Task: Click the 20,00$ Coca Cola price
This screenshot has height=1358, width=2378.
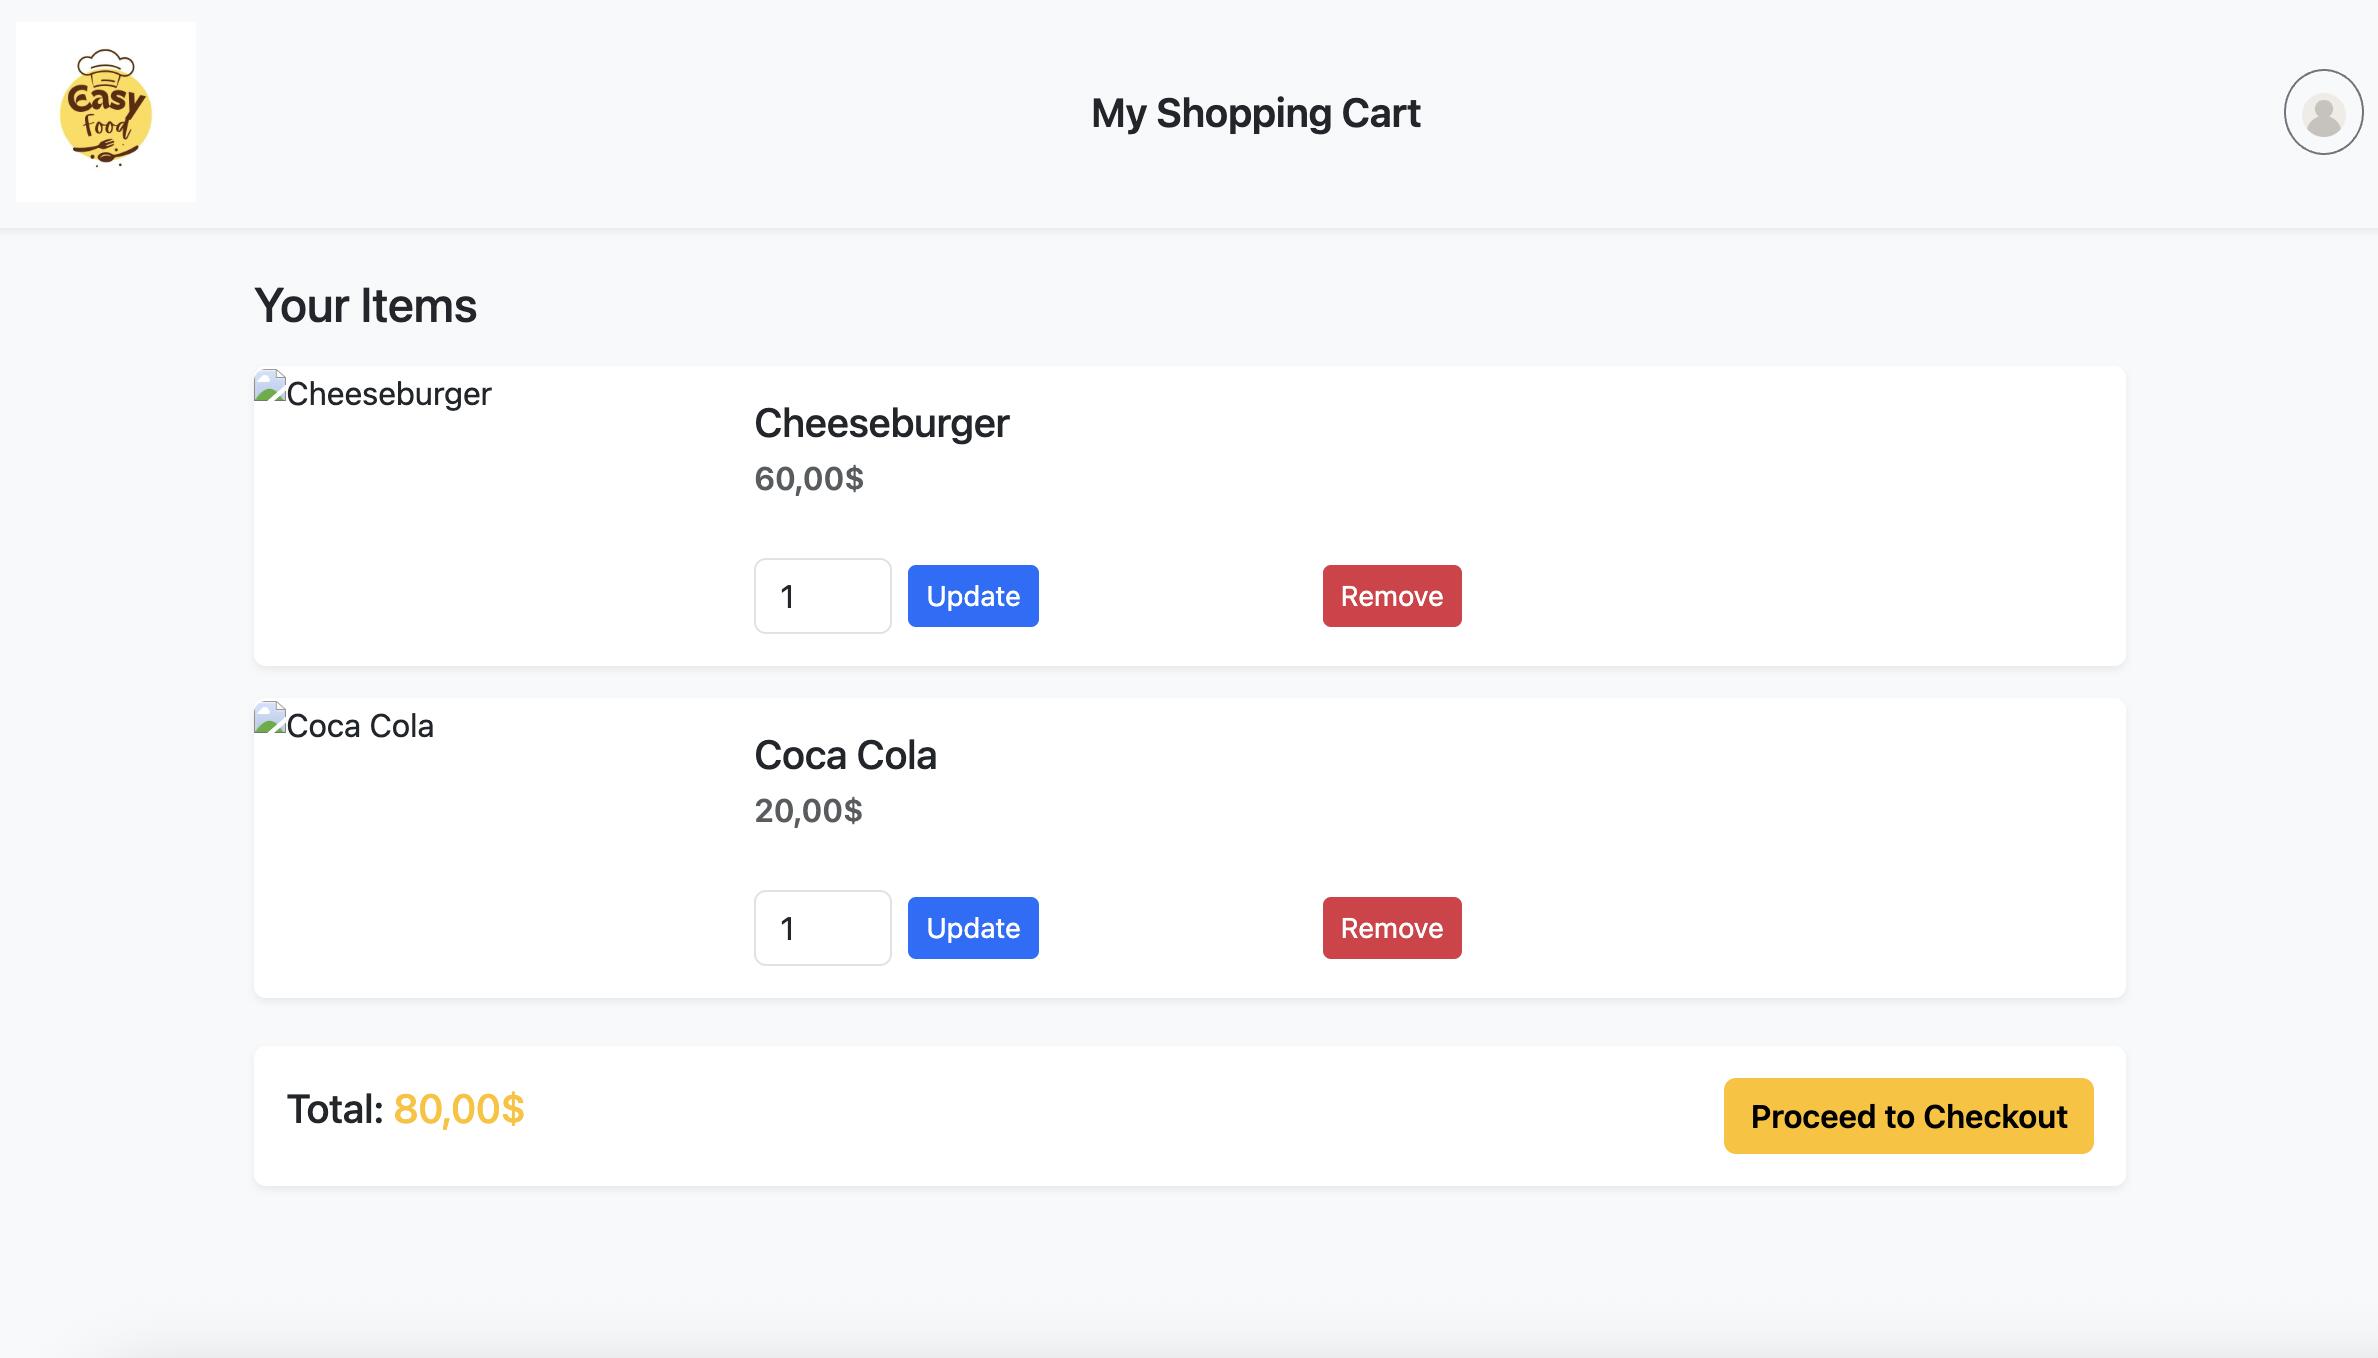Action: click(x=808, y=811)
